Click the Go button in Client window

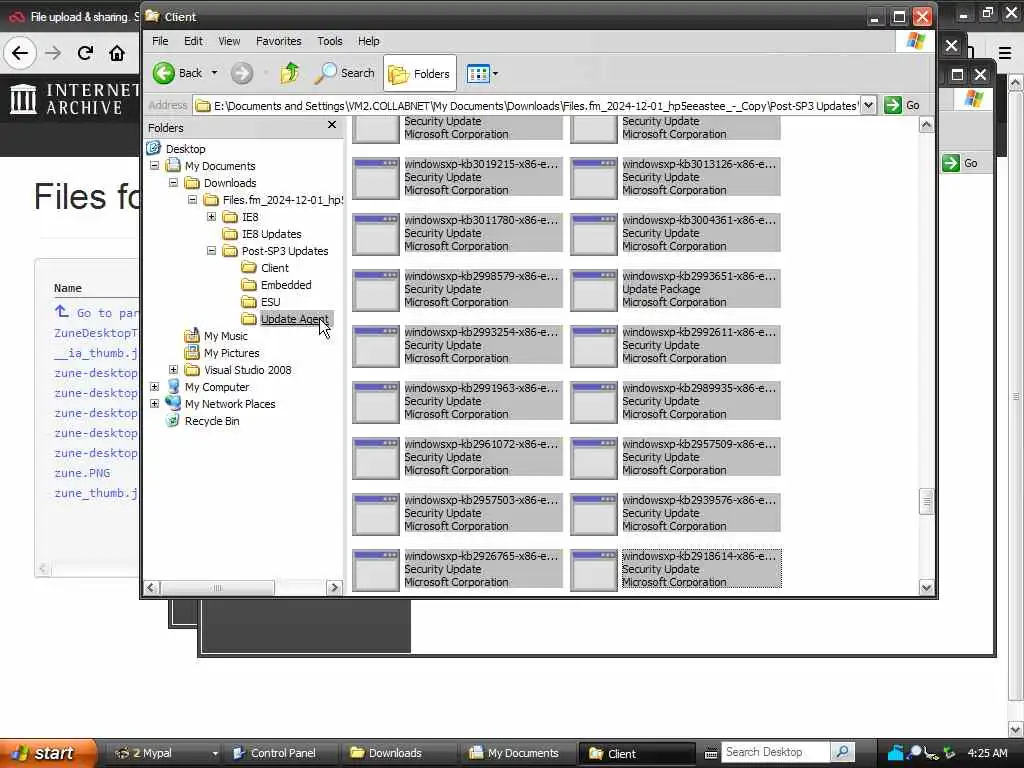(902, 105)
